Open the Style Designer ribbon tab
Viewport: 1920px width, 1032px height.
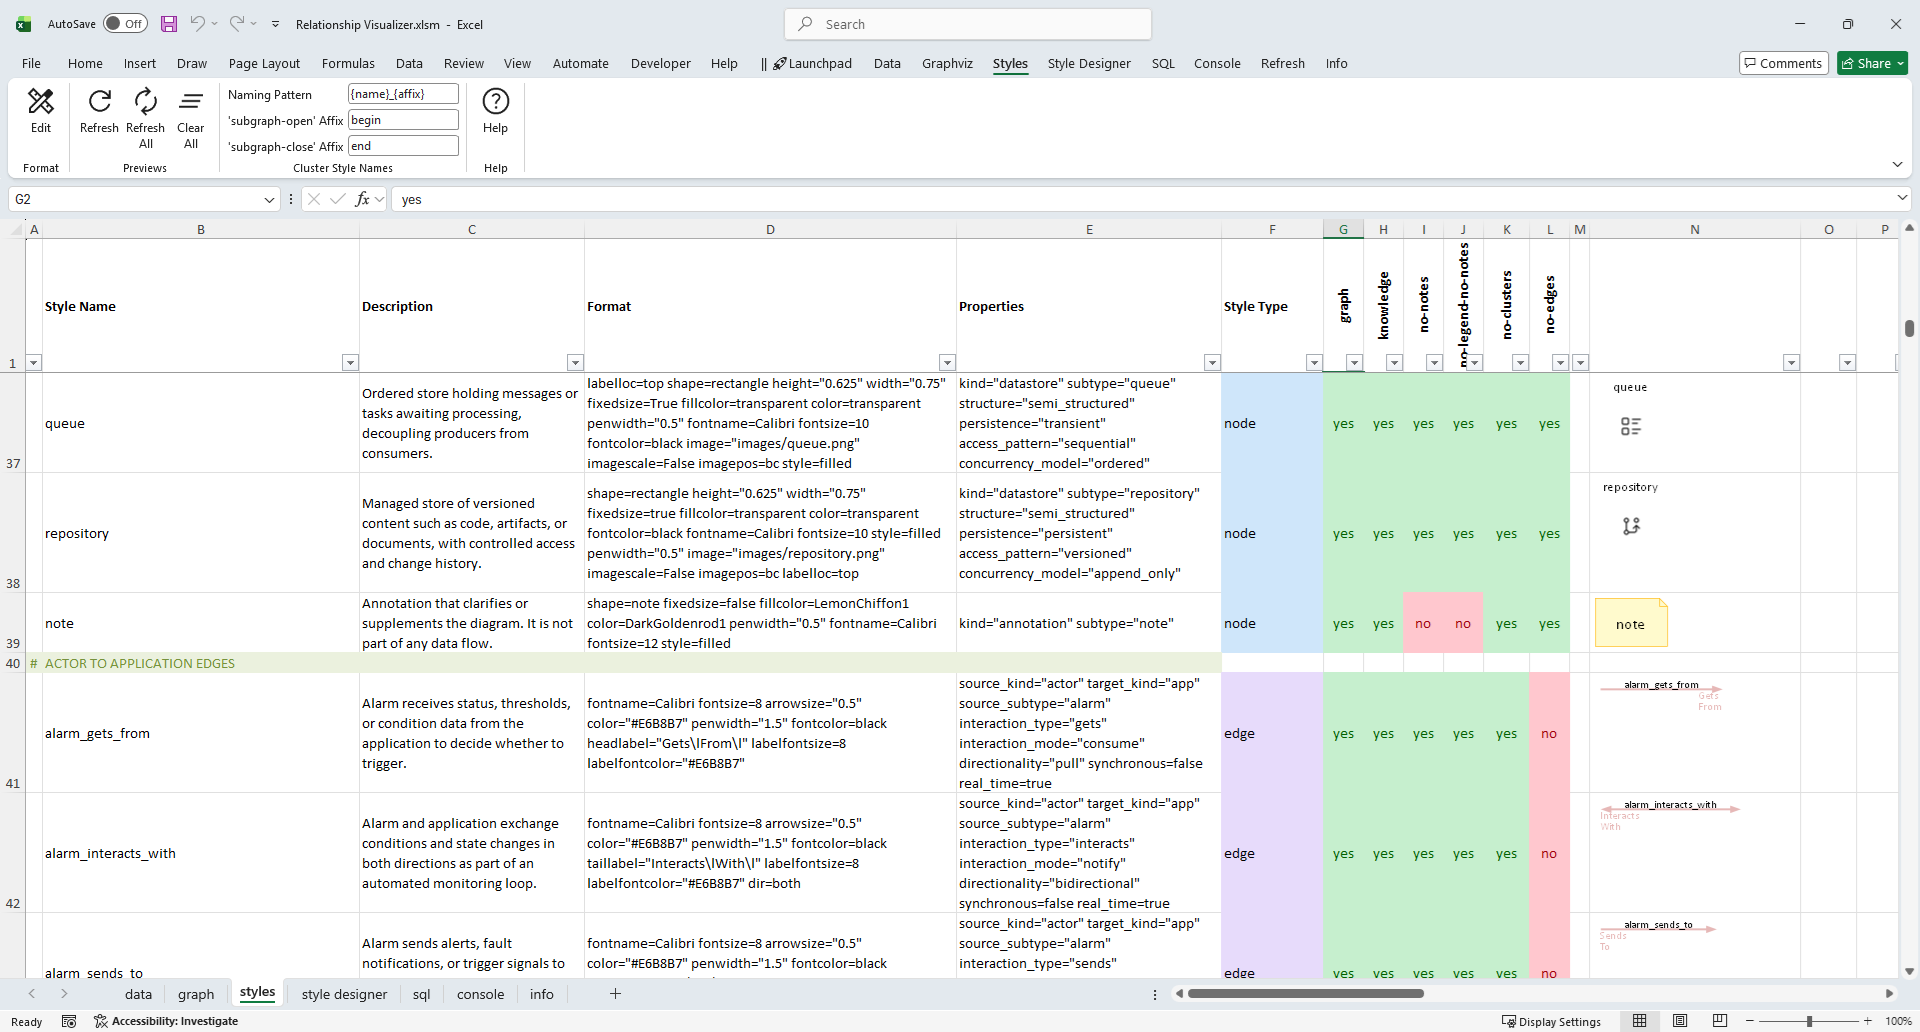coord(1089,63)
